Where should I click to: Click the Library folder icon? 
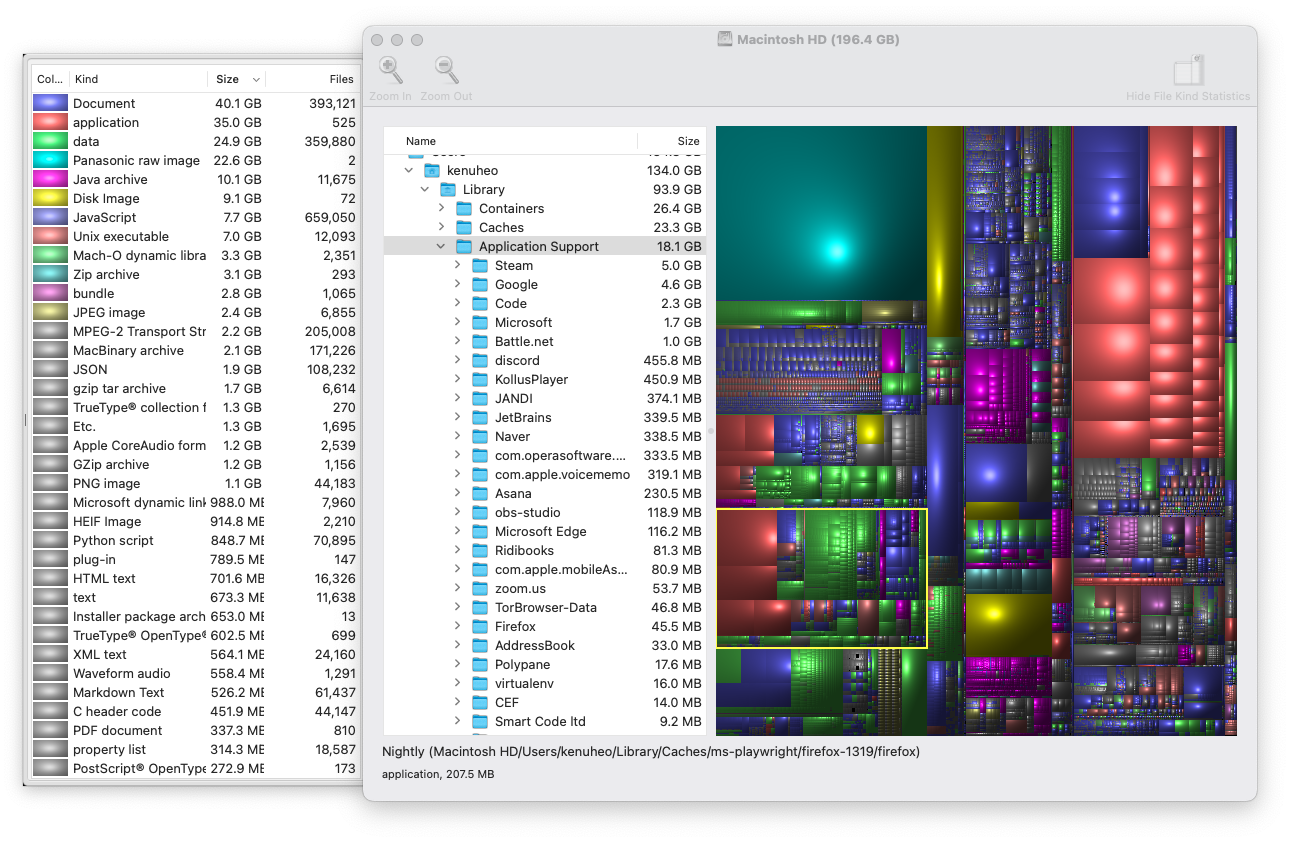tap(447, 190)
